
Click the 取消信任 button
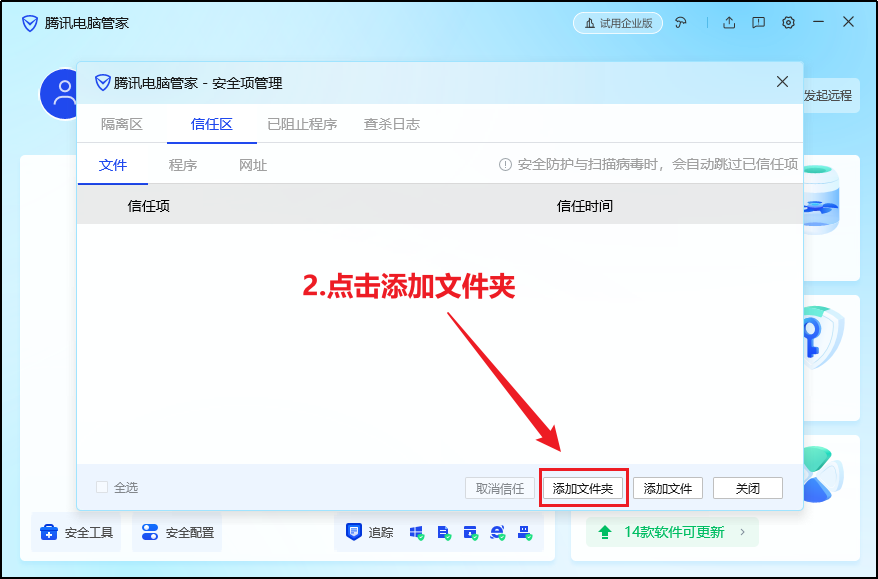point(500,488)
